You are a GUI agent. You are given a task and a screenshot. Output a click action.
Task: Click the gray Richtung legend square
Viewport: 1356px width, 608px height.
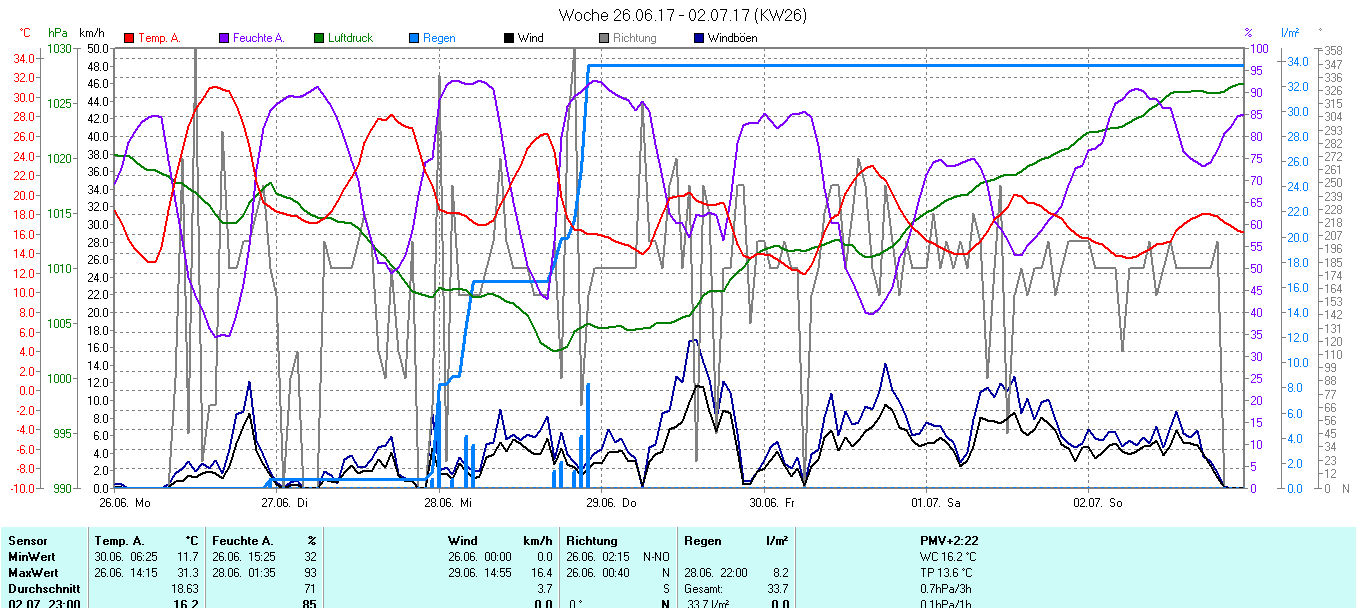click(x=604, y=38)
